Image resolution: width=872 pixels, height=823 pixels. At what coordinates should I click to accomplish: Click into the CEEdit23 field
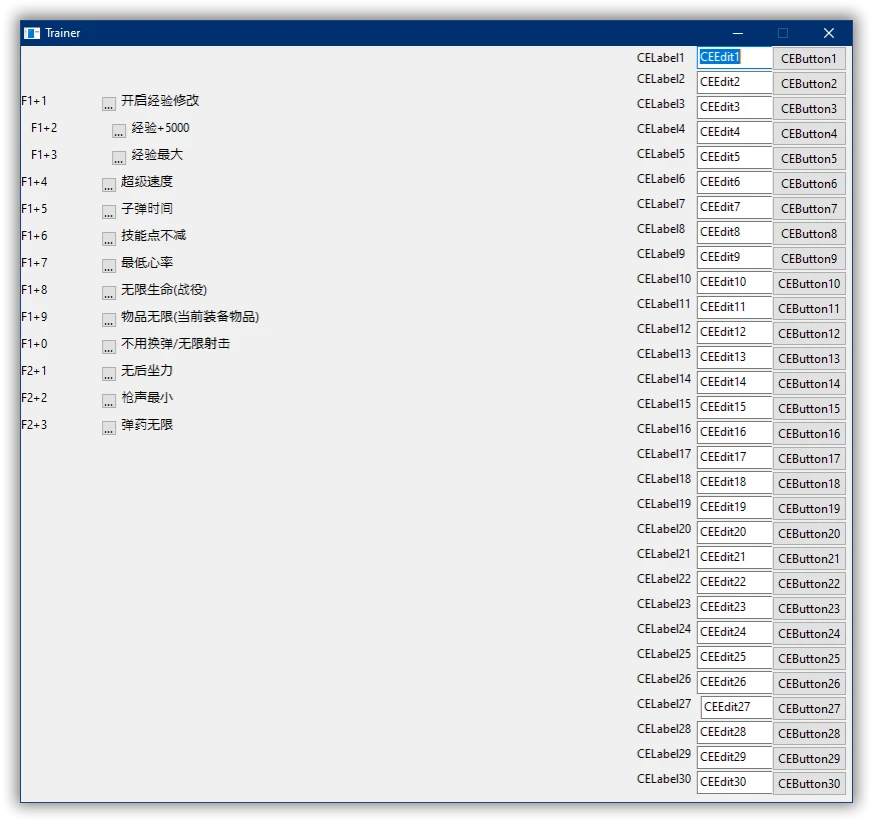coord(734,608)
